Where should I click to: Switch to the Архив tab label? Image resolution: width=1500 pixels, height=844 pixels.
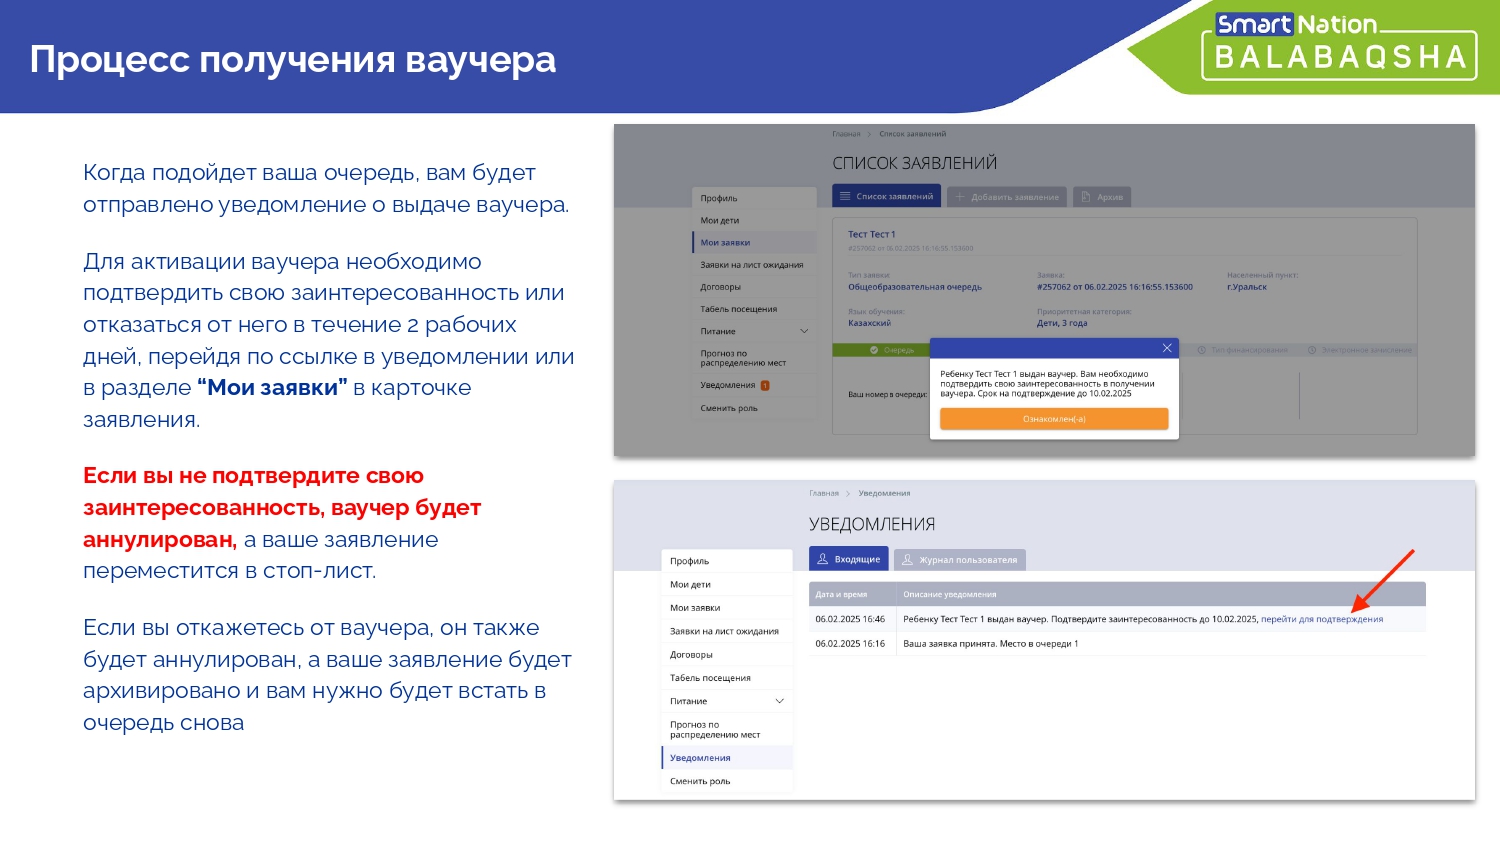click(x=1109, y=197)
